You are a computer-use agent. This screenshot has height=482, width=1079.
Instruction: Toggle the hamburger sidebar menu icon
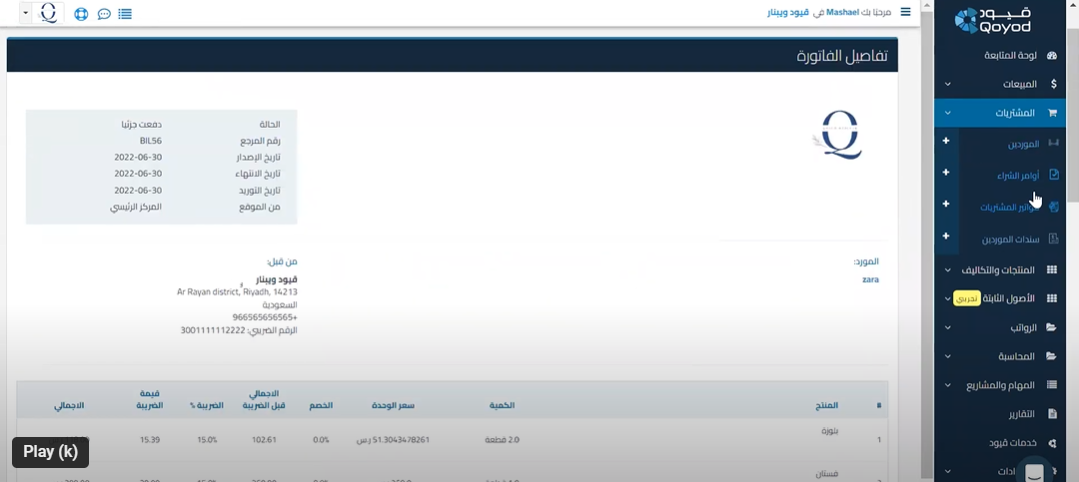point(906,12)
